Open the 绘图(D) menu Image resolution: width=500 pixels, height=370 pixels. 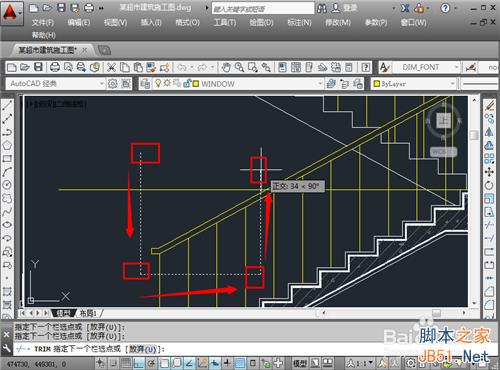(x=261, y=23)
